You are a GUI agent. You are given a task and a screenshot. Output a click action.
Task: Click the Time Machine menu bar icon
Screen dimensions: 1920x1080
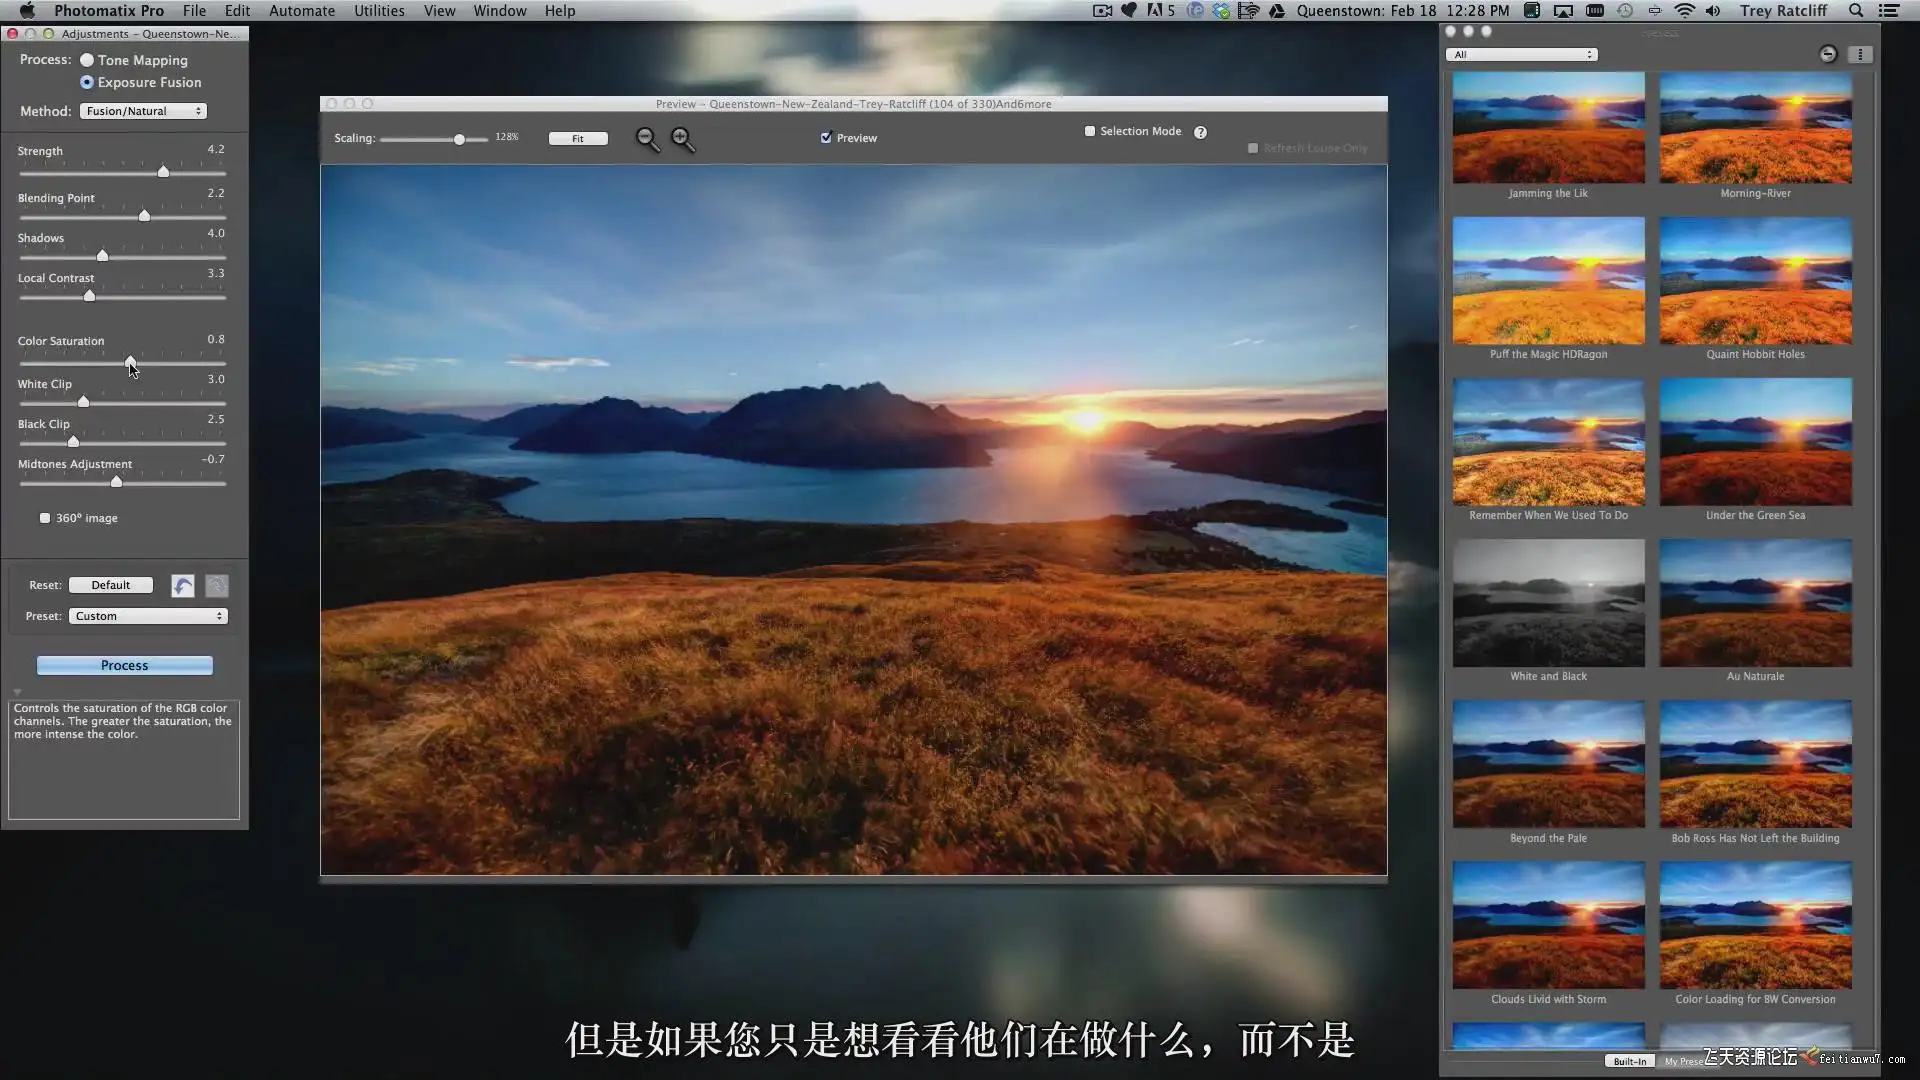click(x=1625, y=11)
